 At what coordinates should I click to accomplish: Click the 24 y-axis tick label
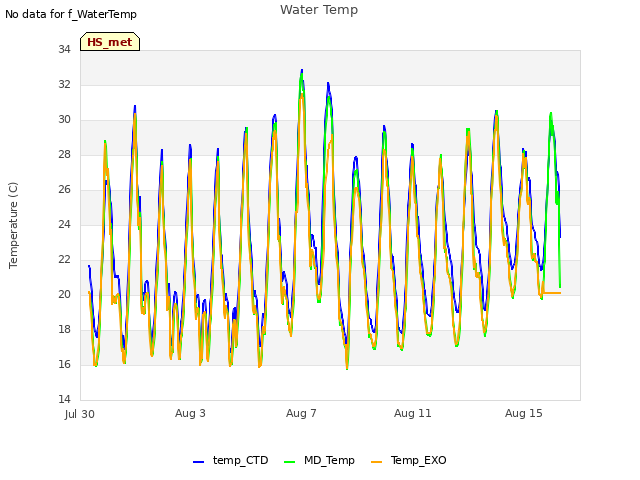pos(64,224)
